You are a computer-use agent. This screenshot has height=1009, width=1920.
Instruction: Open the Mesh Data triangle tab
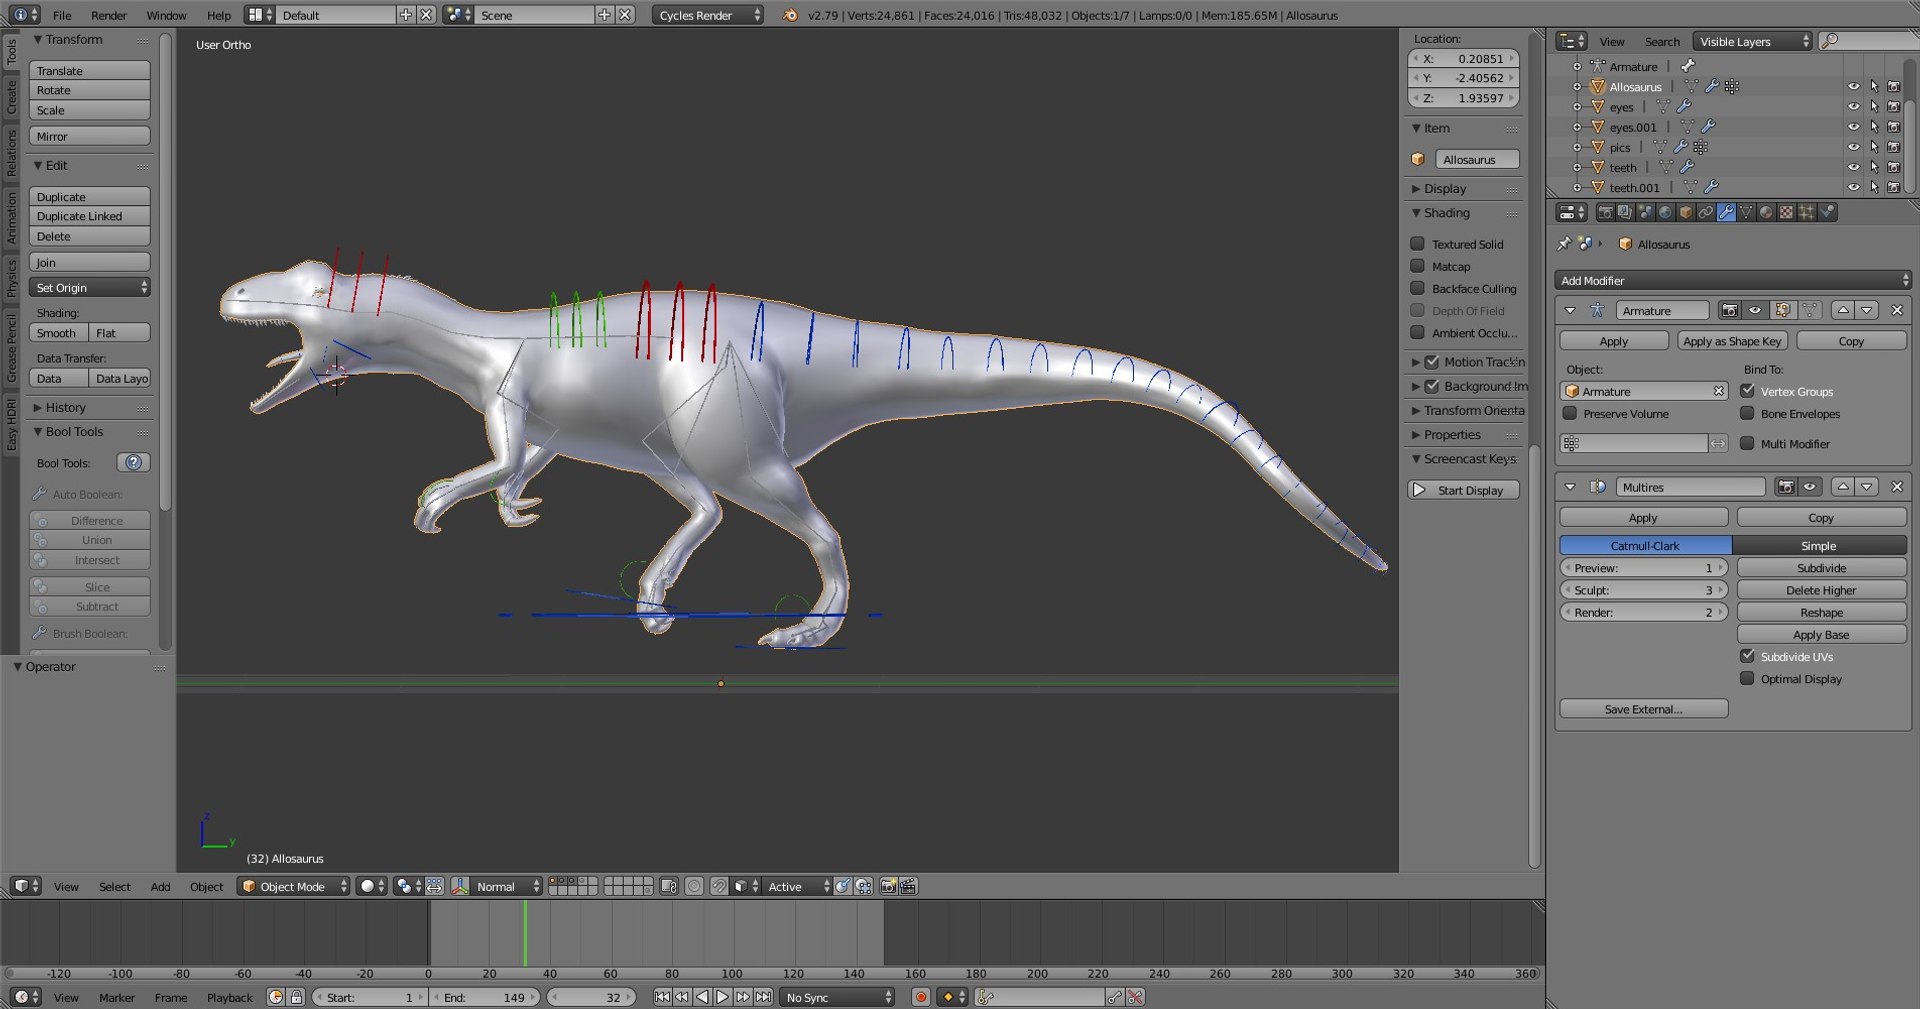(1746, 212)
